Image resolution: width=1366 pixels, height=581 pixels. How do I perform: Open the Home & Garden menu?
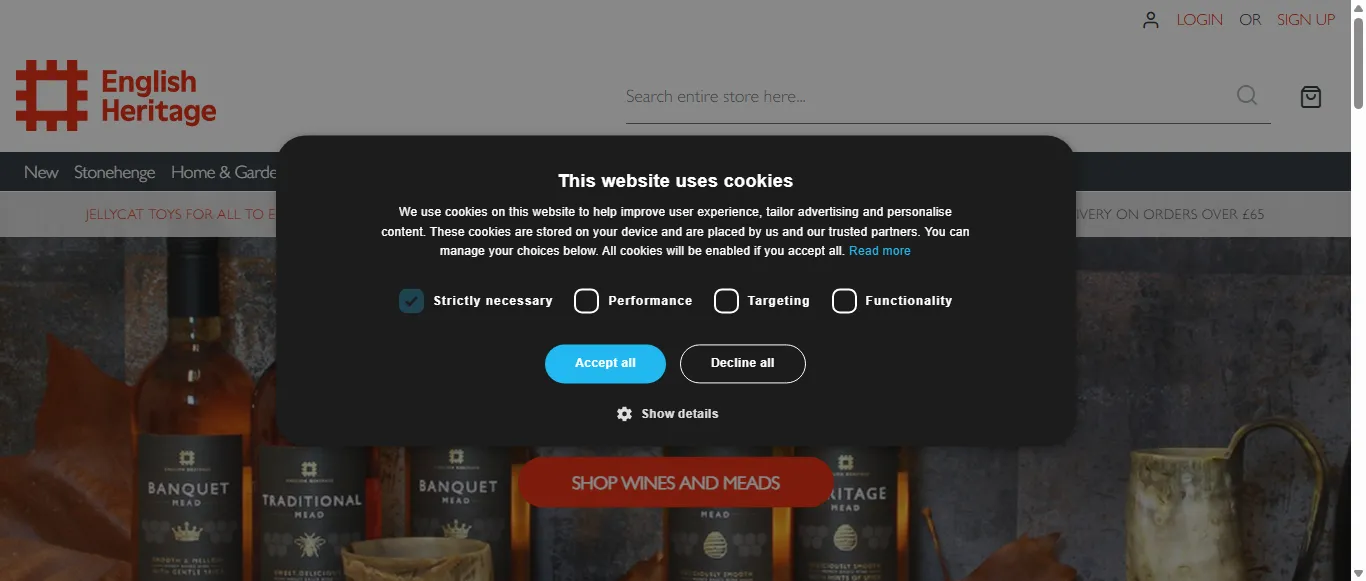(224, 172)
